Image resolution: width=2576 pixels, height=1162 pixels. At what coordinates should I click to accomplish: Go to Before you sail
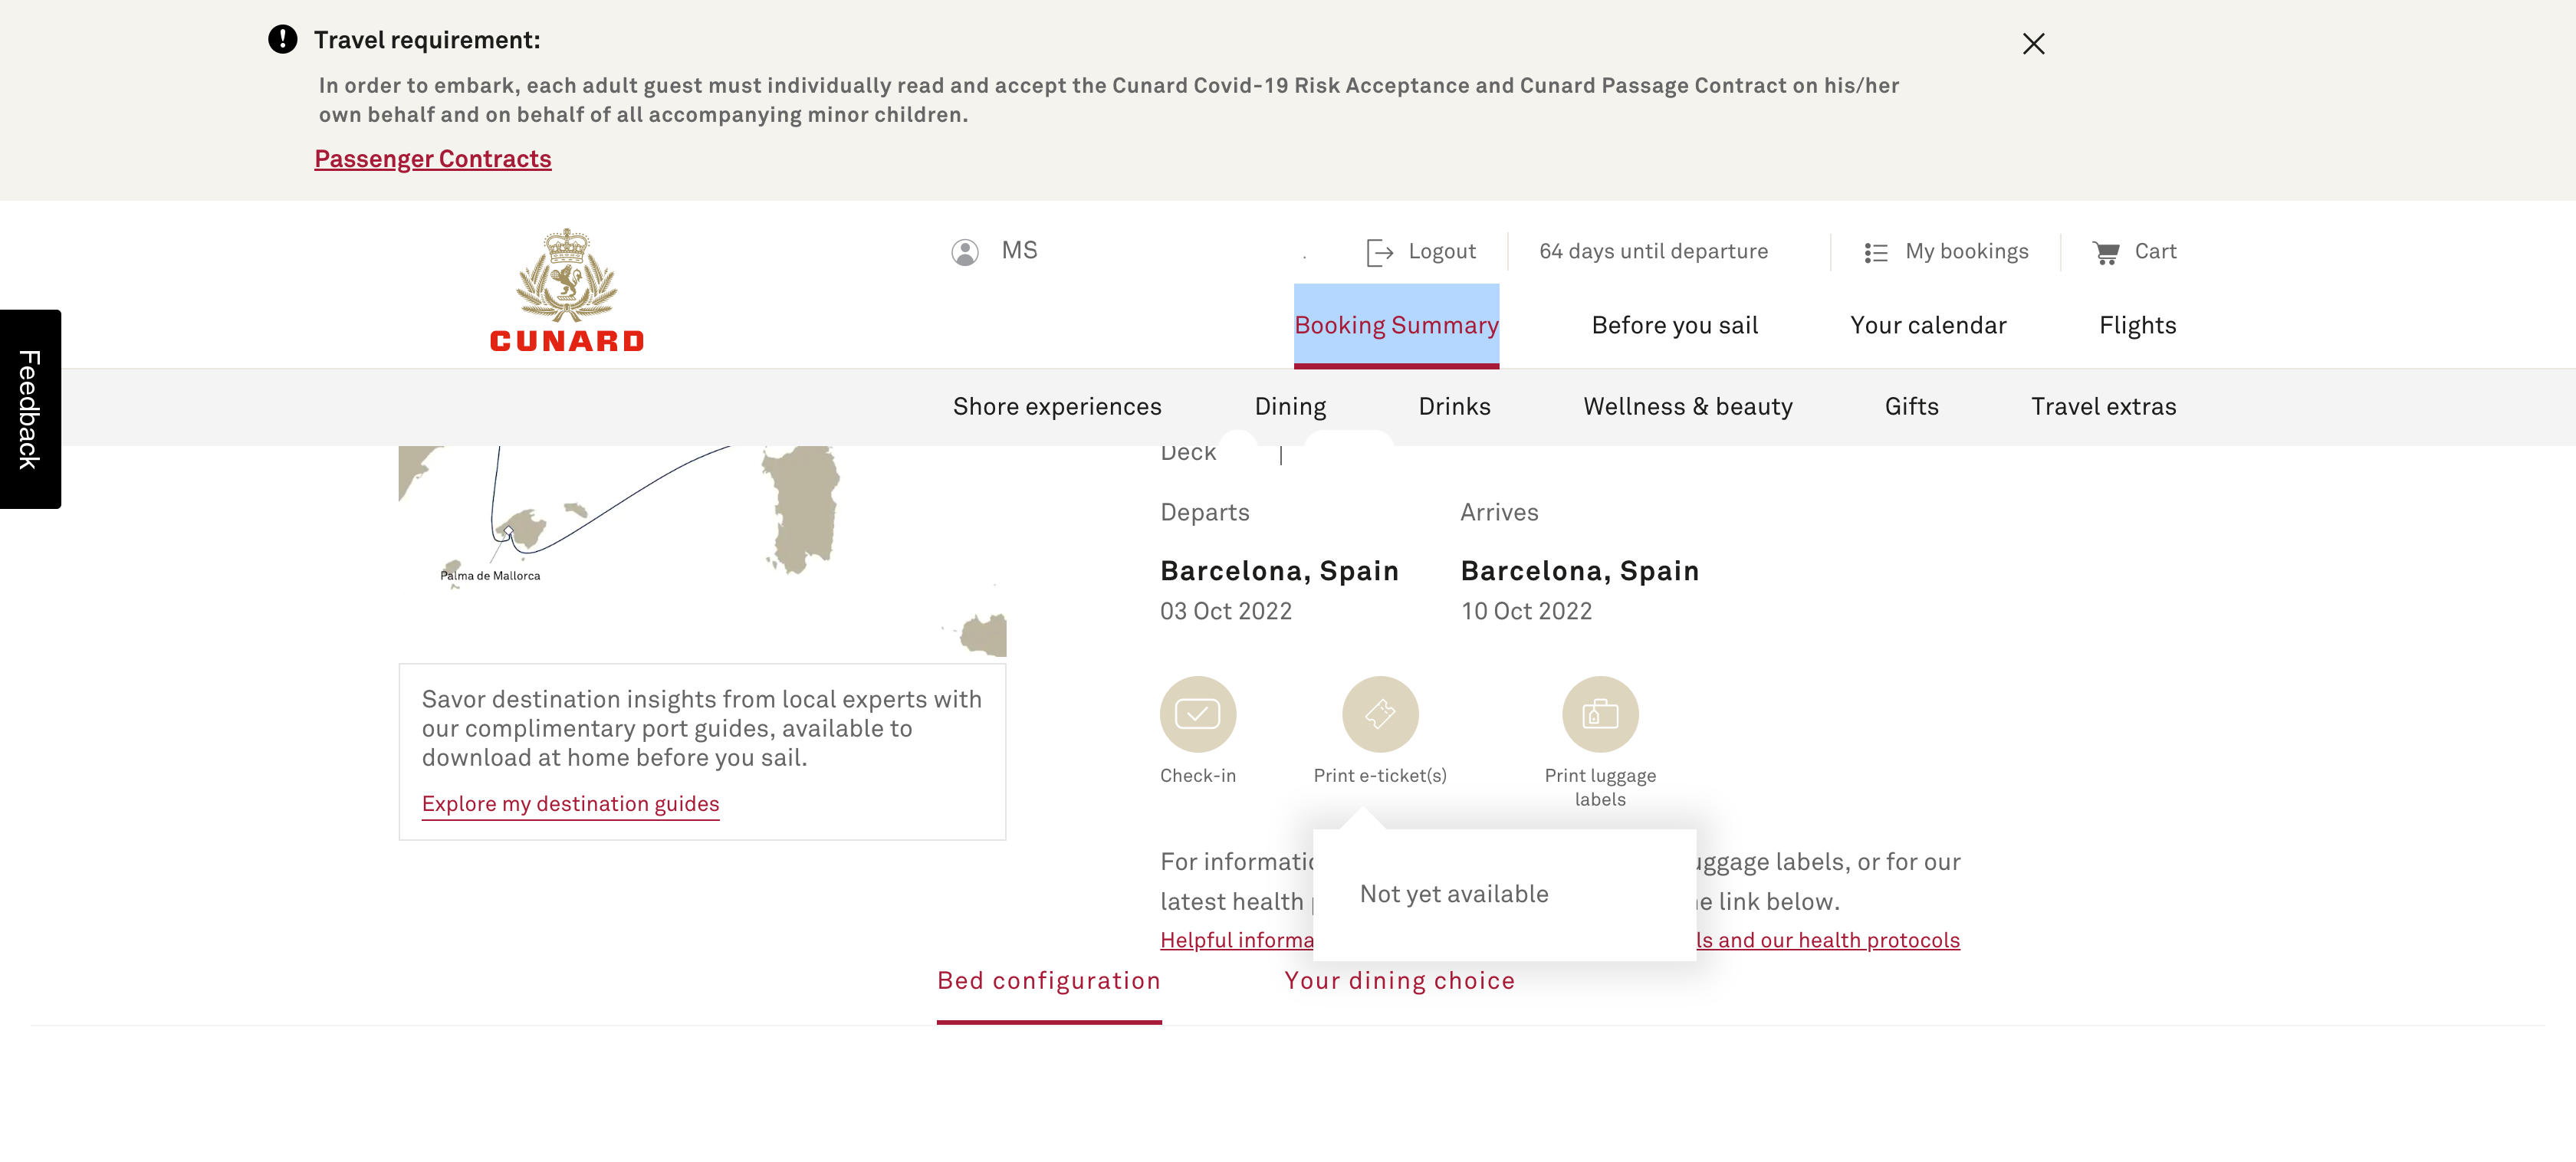1673,326
